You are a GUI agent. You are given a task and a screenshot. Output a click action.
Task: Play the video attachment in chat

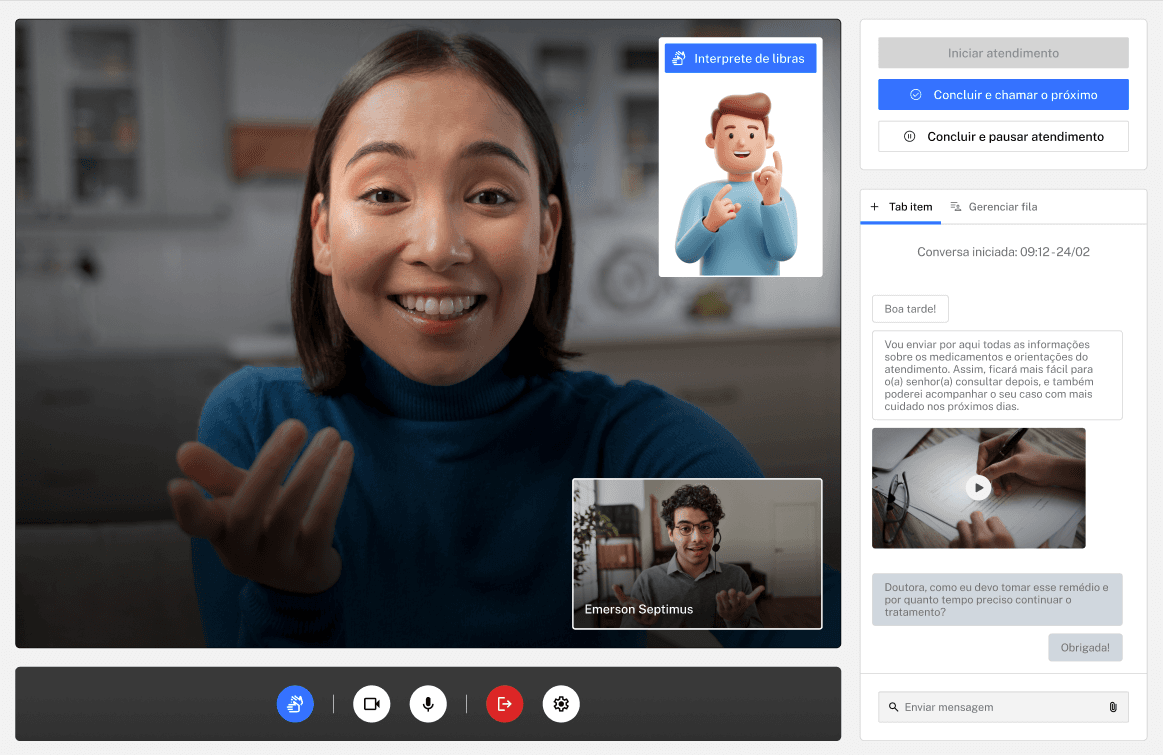pyautogui.click(x=978, y=487)
